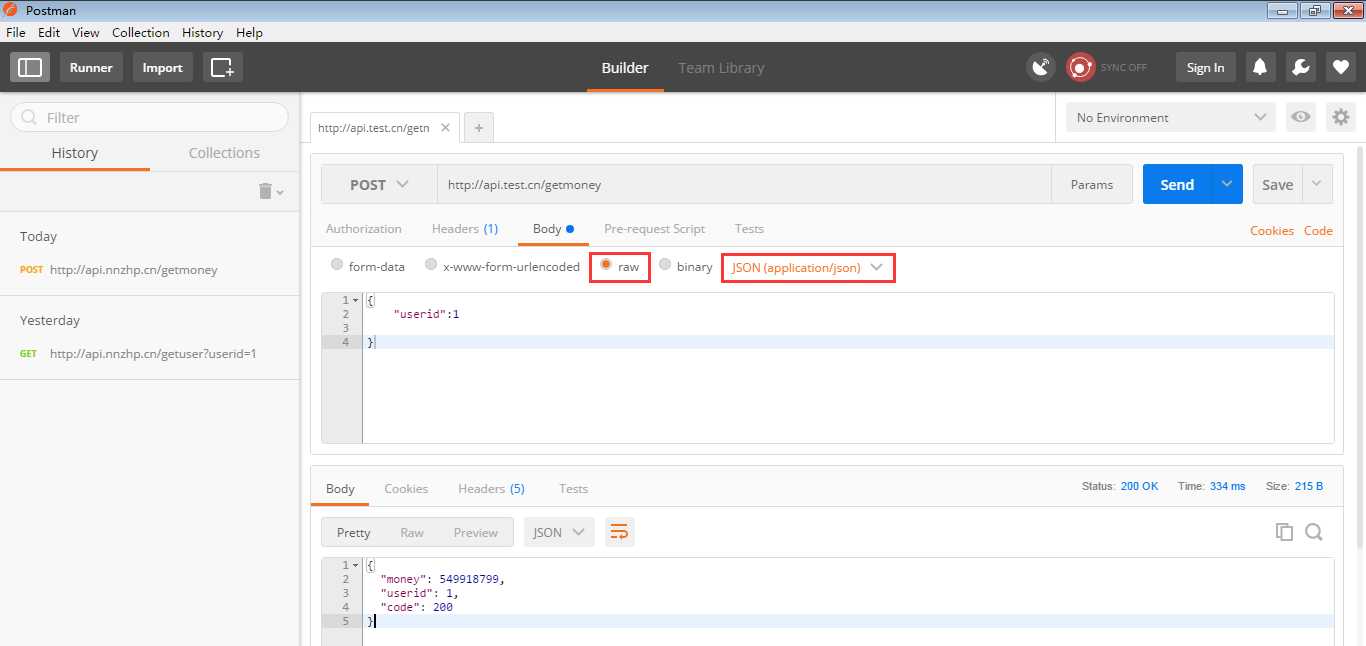Click the interceptor satellite icon
Viewport: 1366px width, 646px height.
[x=1041, y=67]
